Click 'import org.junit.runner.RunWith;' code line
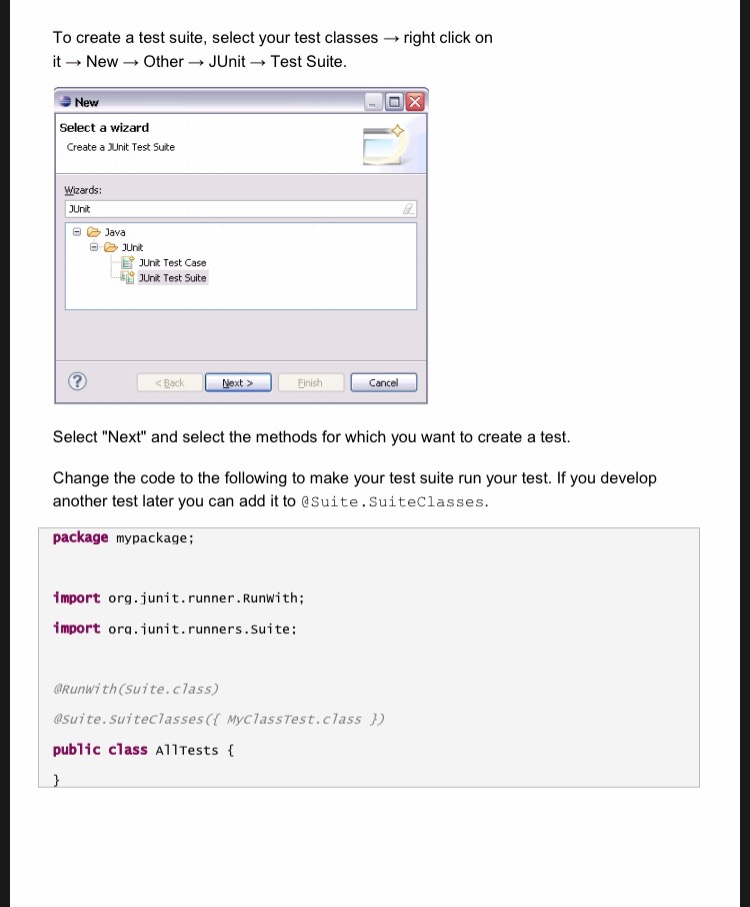The width and height of the screenshot is (750, 907). click(x=178, y=598)
